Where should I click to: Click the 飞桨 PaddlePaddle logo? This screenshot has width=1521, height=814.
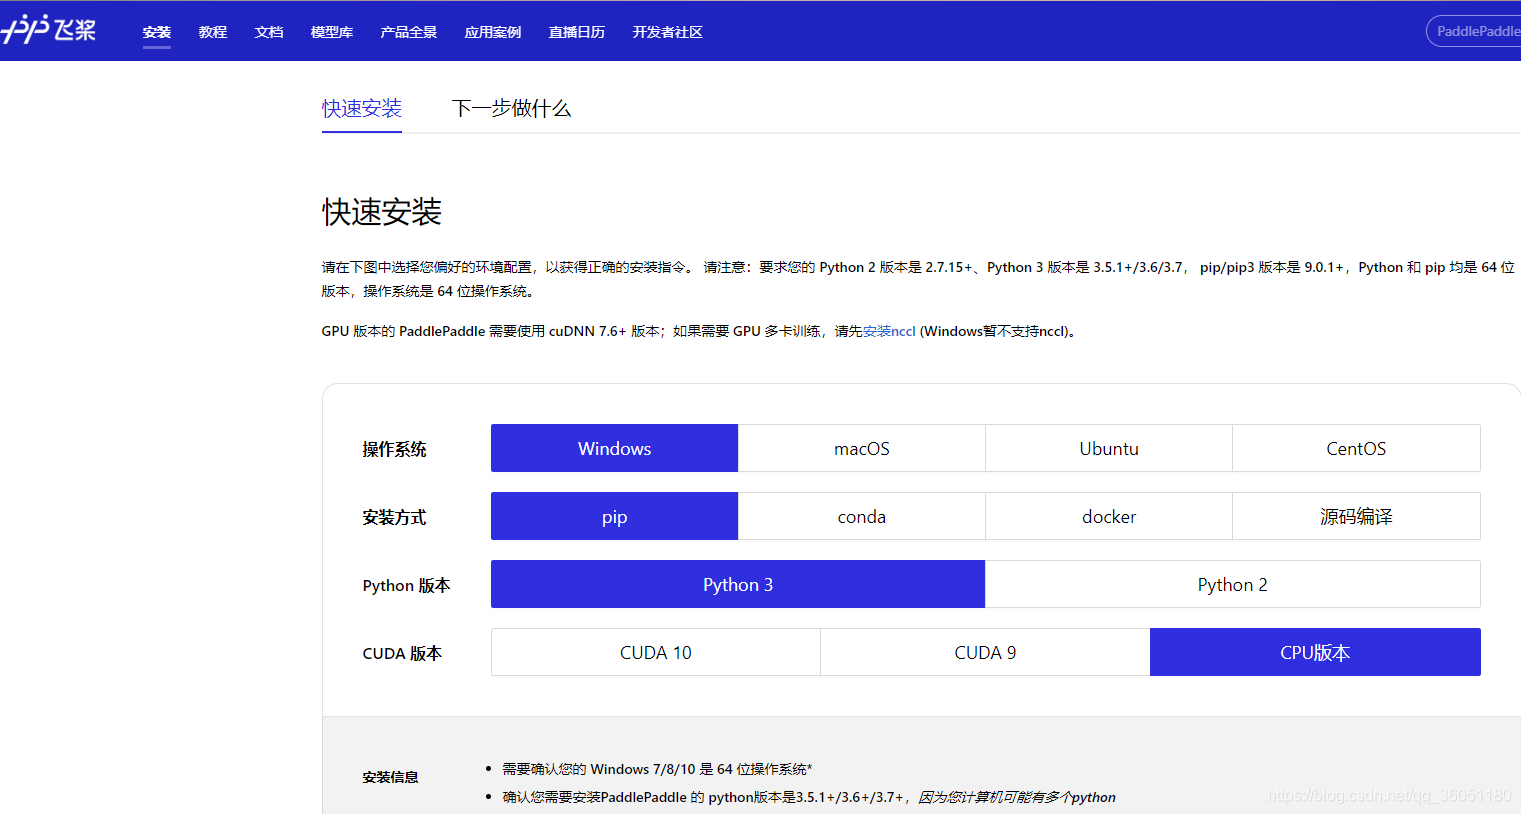pos(50,29)
